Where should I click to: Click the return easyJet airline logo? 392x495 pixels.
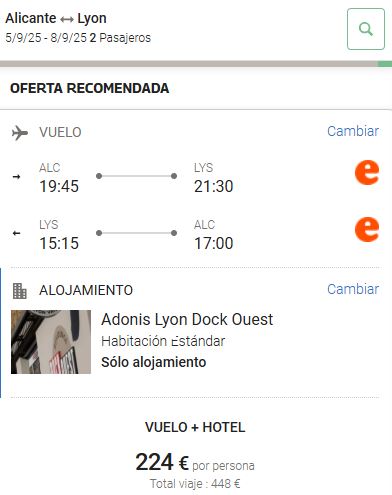tap(367, 229)
